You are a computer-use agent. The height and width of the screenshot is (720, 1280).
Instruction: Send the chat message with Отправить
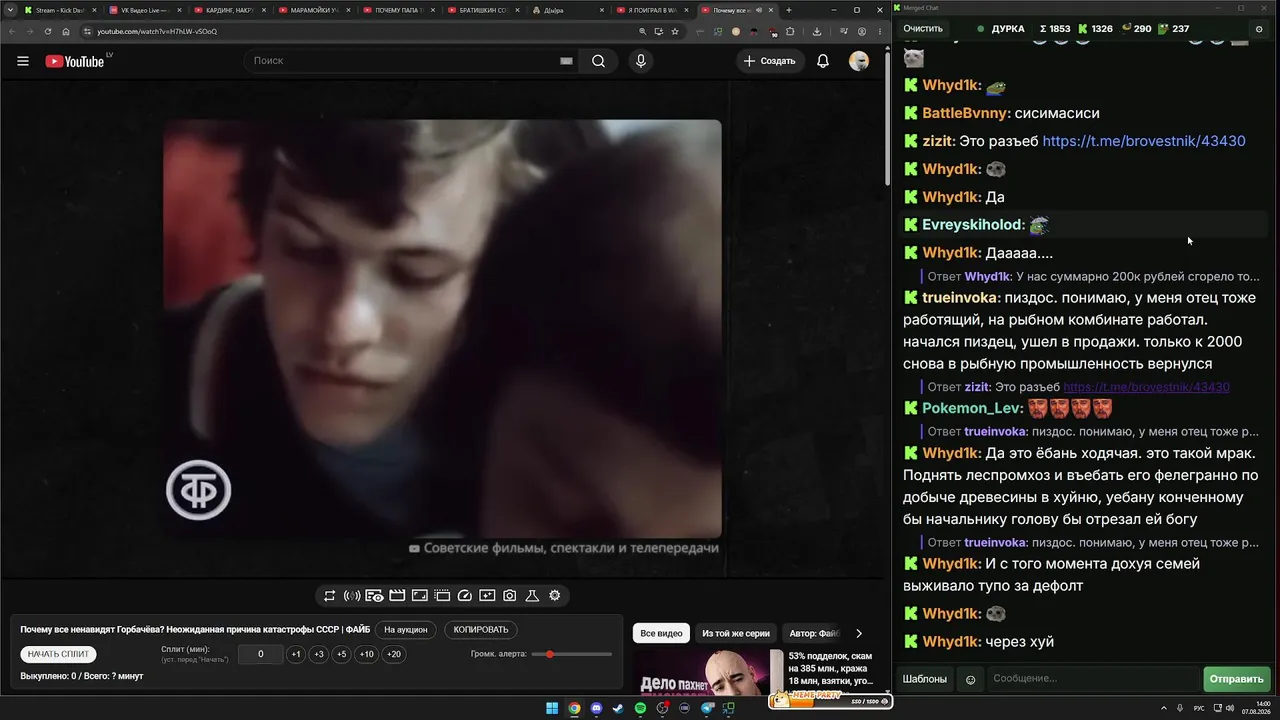tap(1237, 679)
